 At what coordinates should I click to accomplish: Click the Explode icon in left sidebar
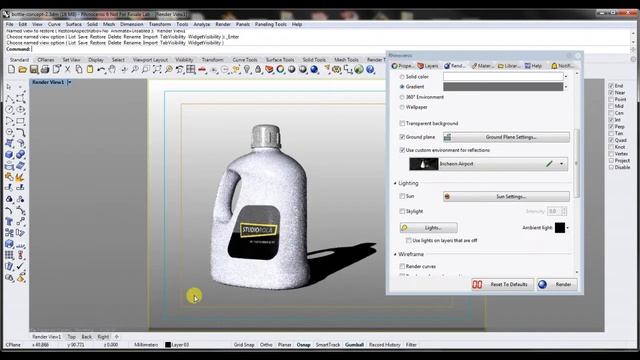click(x=20, y=177)
